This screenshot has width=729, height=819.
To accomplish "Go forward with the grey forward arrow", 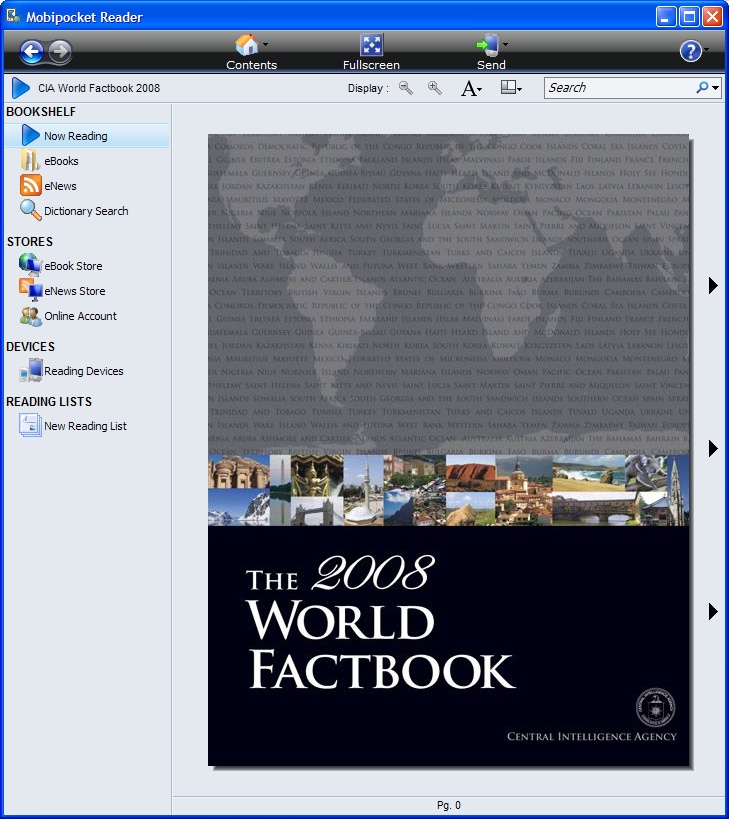I will click(x=60, y=52).
